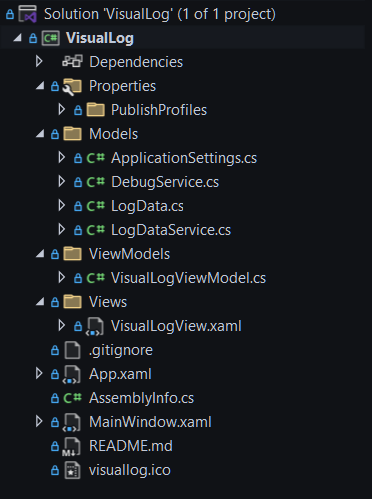Expand the PublishProfiles folder
This screenshot has width=372, height=499.
[x=61, y=109]
